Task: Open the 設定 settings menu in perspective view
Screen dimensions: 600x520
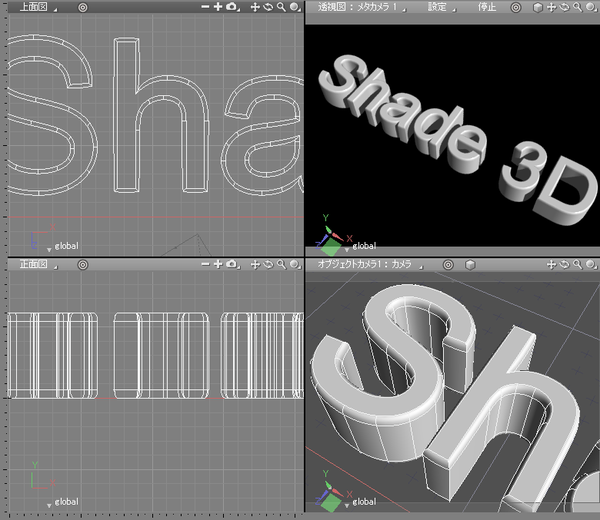Action: (438, 7)
